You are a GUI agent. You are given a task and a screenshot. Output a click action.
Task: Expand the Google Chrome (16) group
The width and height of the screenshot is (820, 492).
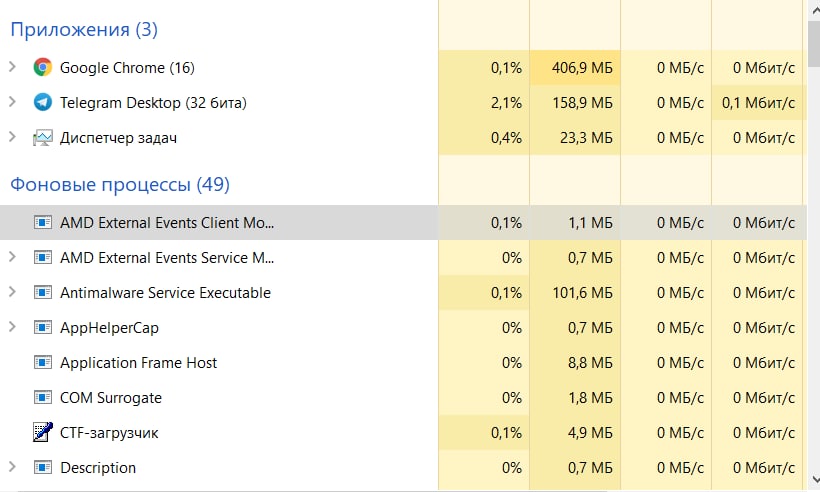(x=13, y=67)
